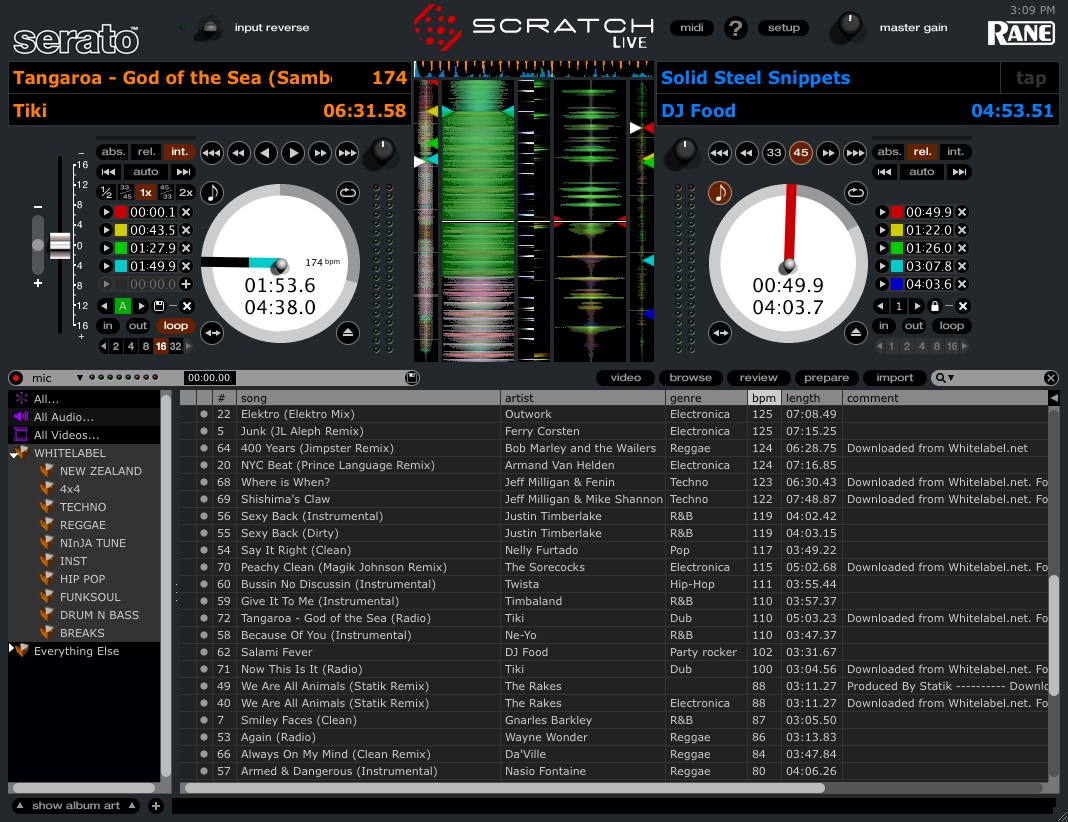Save recording with disk icon
The image size is (1068, 822).
coord(411,378)
